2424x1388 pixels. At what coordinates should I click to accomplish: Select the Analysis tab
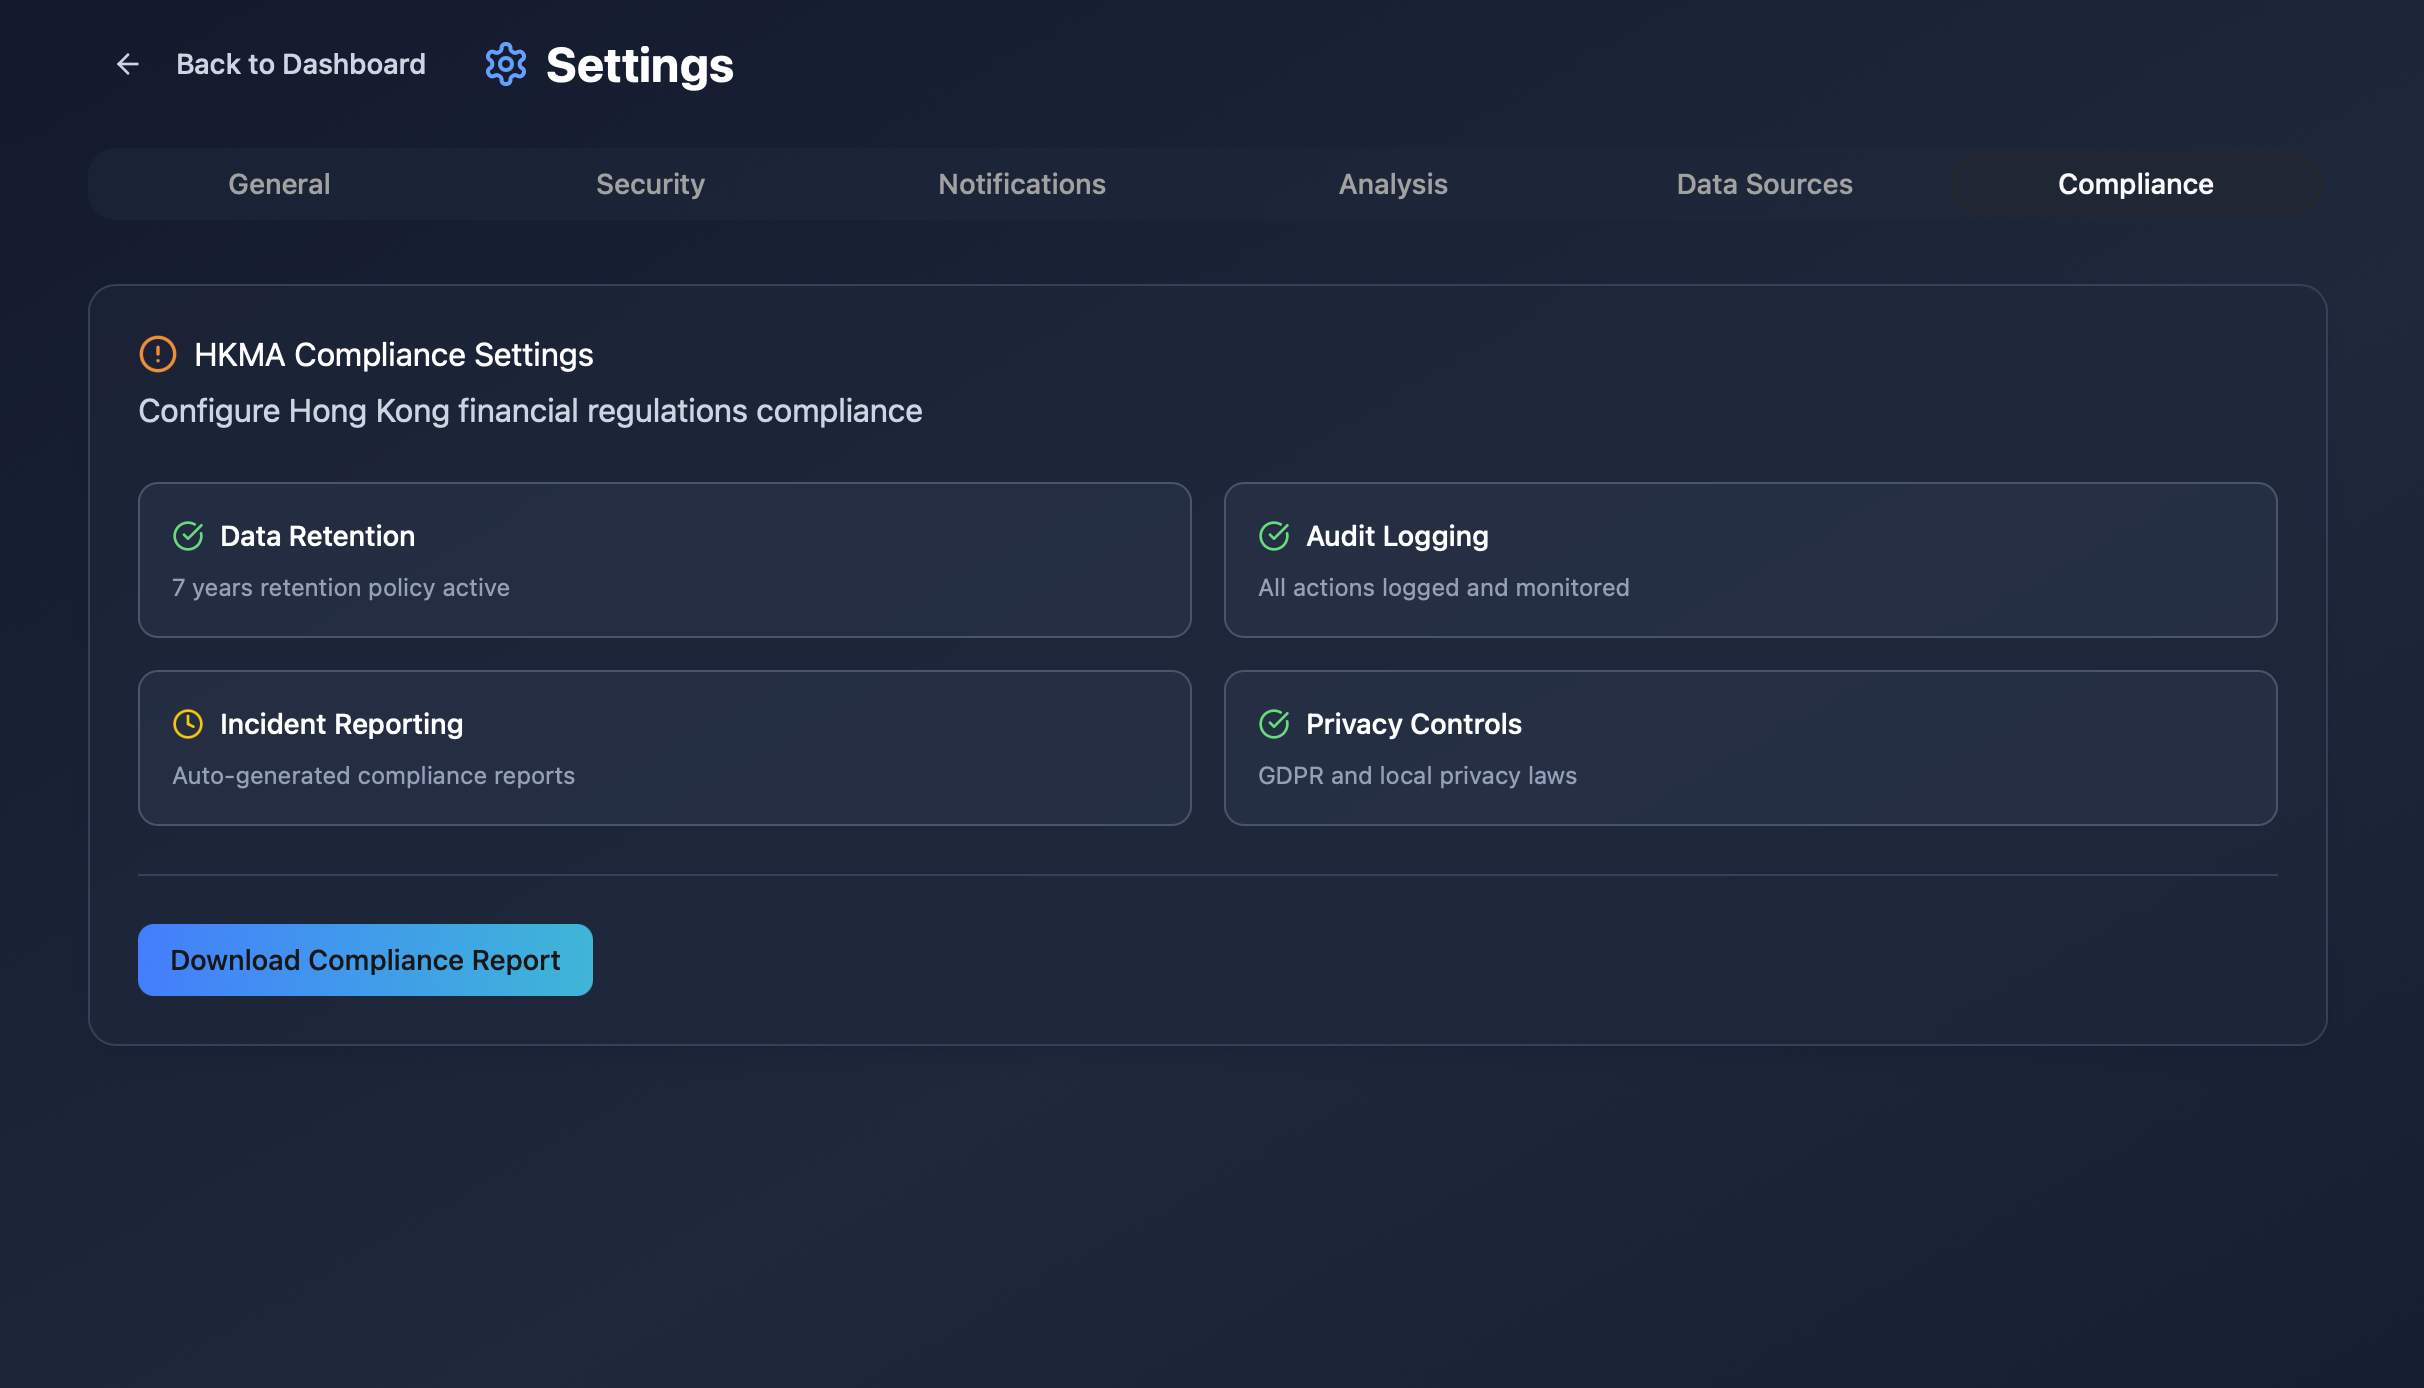click(x=1393, y=184)
